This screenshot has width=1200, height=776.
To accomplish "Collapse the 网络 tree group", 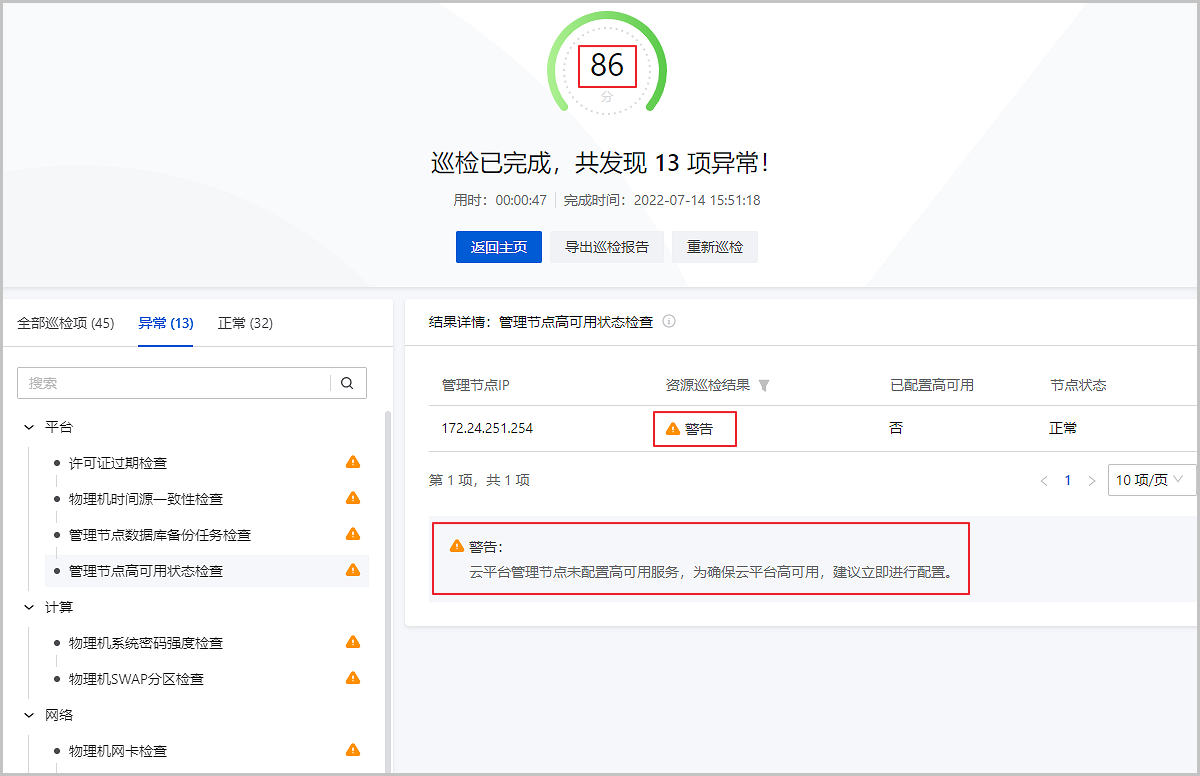I will point(29,715).
